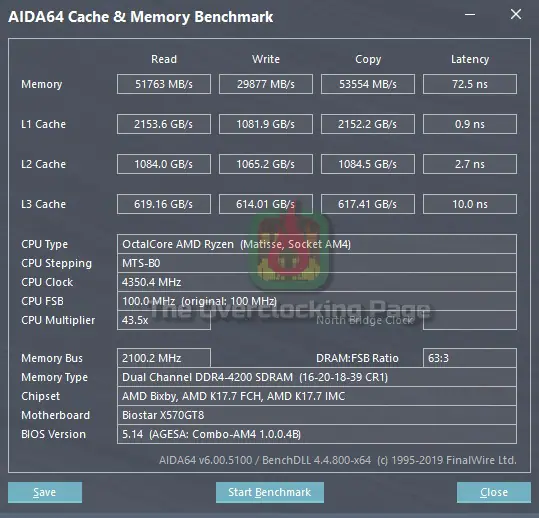The image size is (539, 518).
Task: Click Memory Copy value 53554 MB/s
Action: click(x=368, y=84)
